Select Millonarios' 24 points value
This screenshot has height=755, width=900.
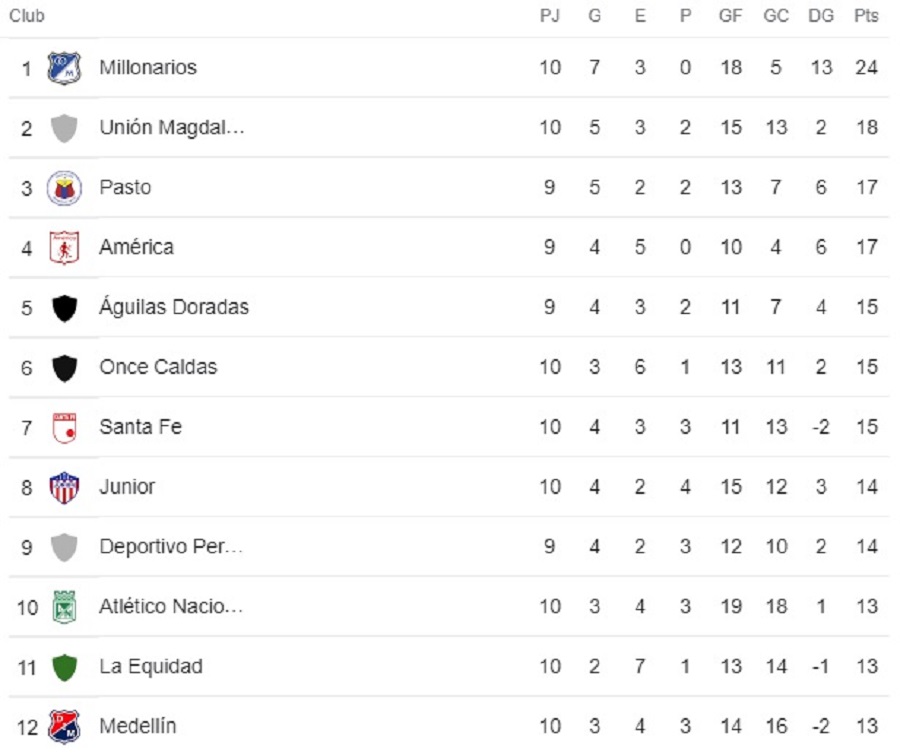pos(866,68)
